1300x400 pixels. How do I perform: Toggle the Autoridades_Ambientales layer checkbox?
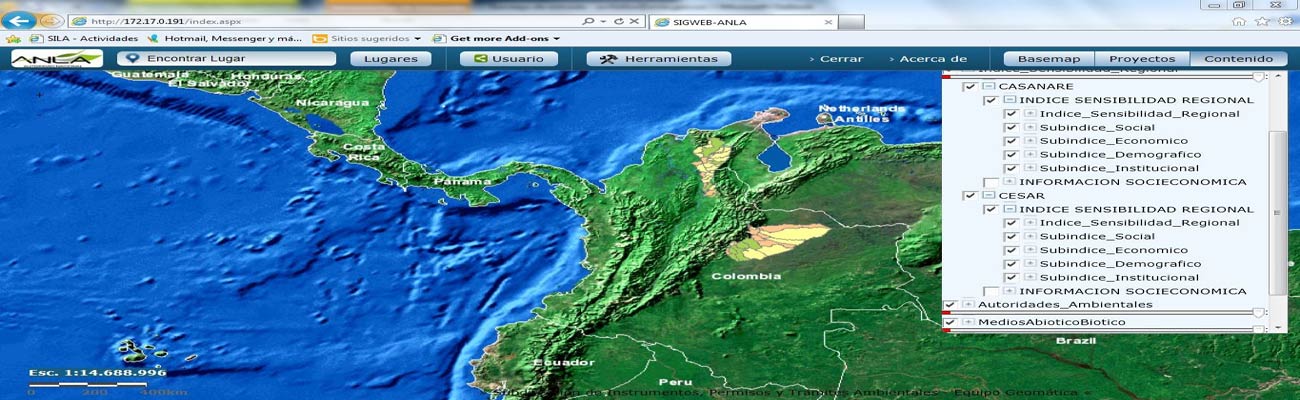(x=950, y=304)
